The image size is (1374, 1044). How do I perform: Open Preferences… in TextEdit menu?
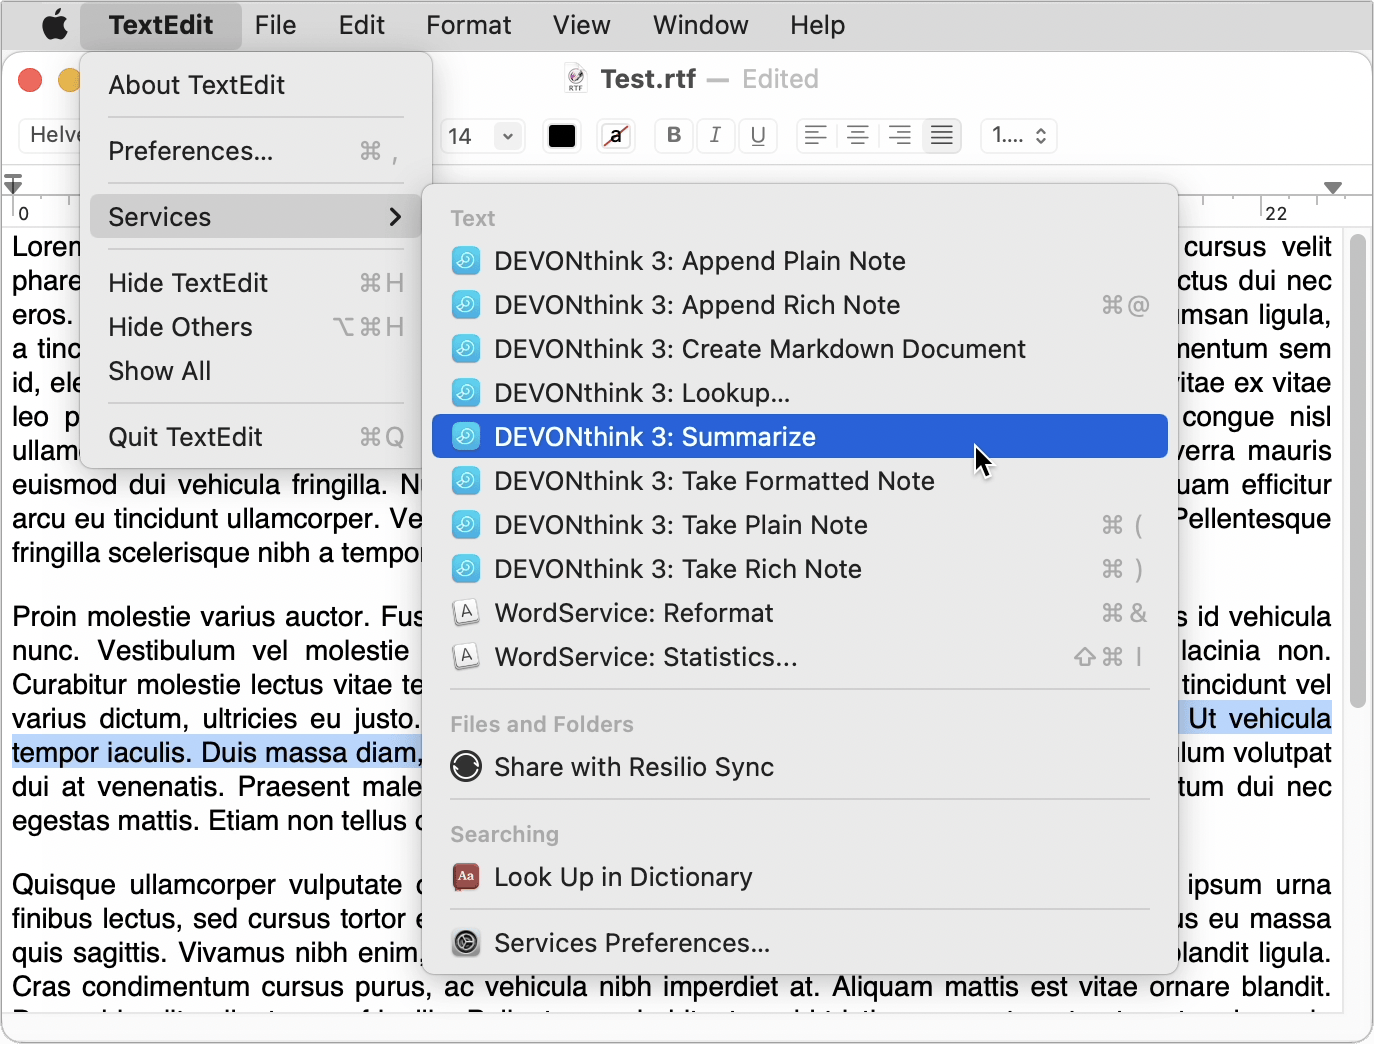coord(256,151)
